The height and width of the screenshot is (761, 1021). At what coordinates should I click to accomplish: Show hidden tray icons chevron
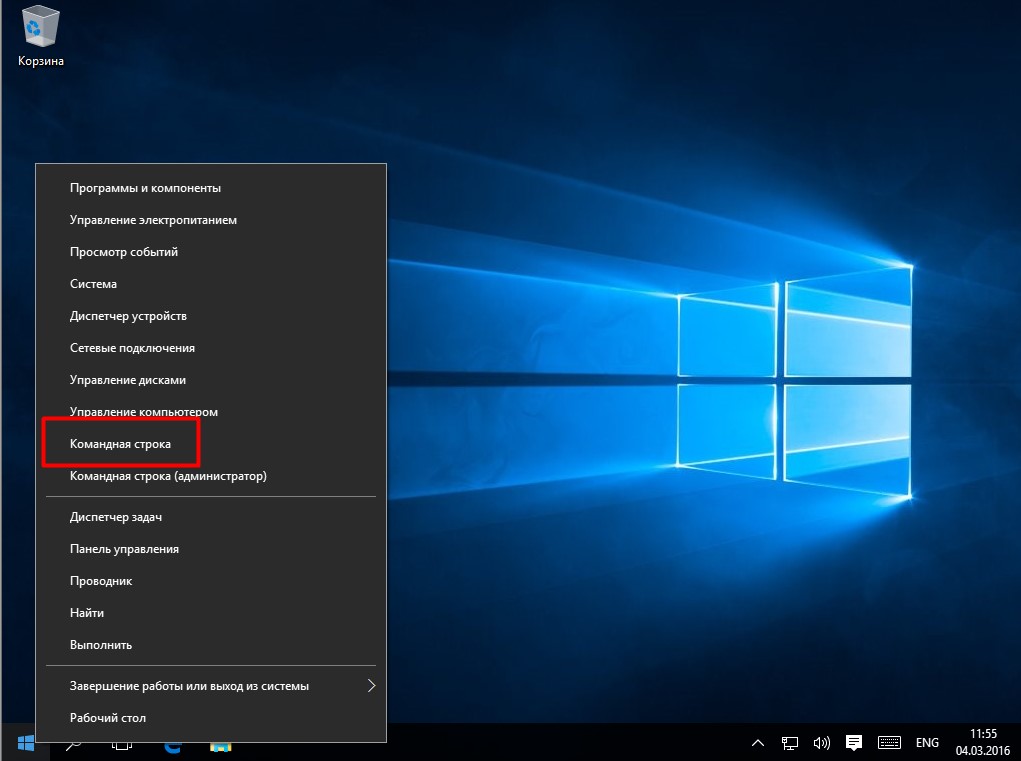tap(758, 743)
